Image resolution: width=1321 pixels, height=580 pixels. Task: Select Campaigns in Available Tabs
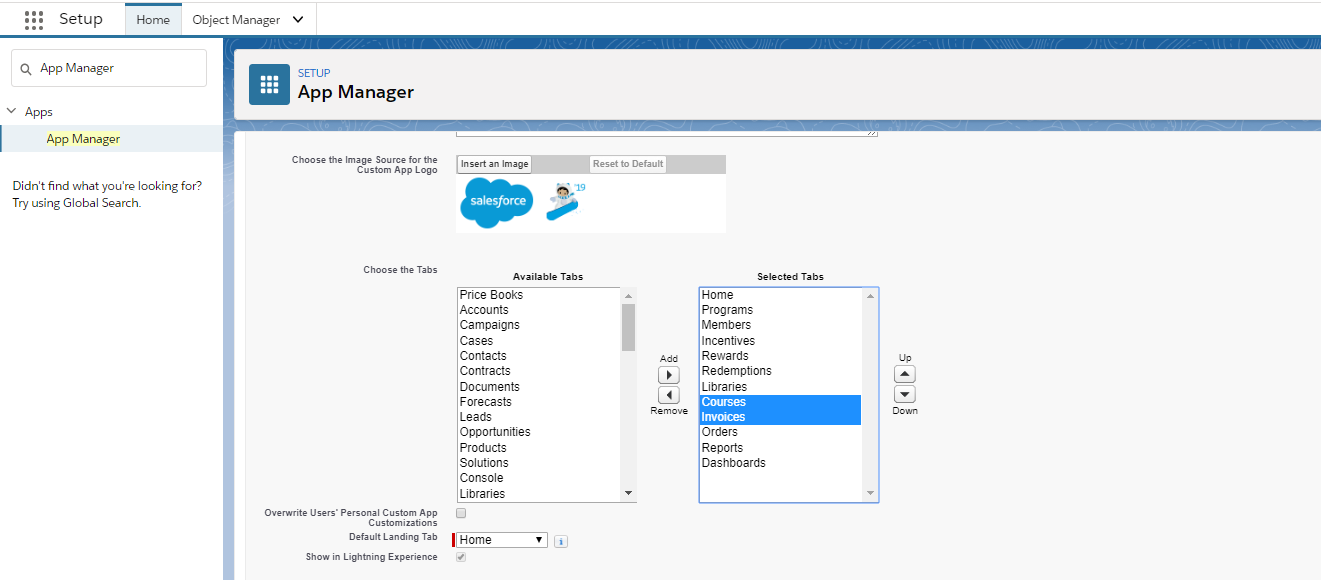point(539,325)
